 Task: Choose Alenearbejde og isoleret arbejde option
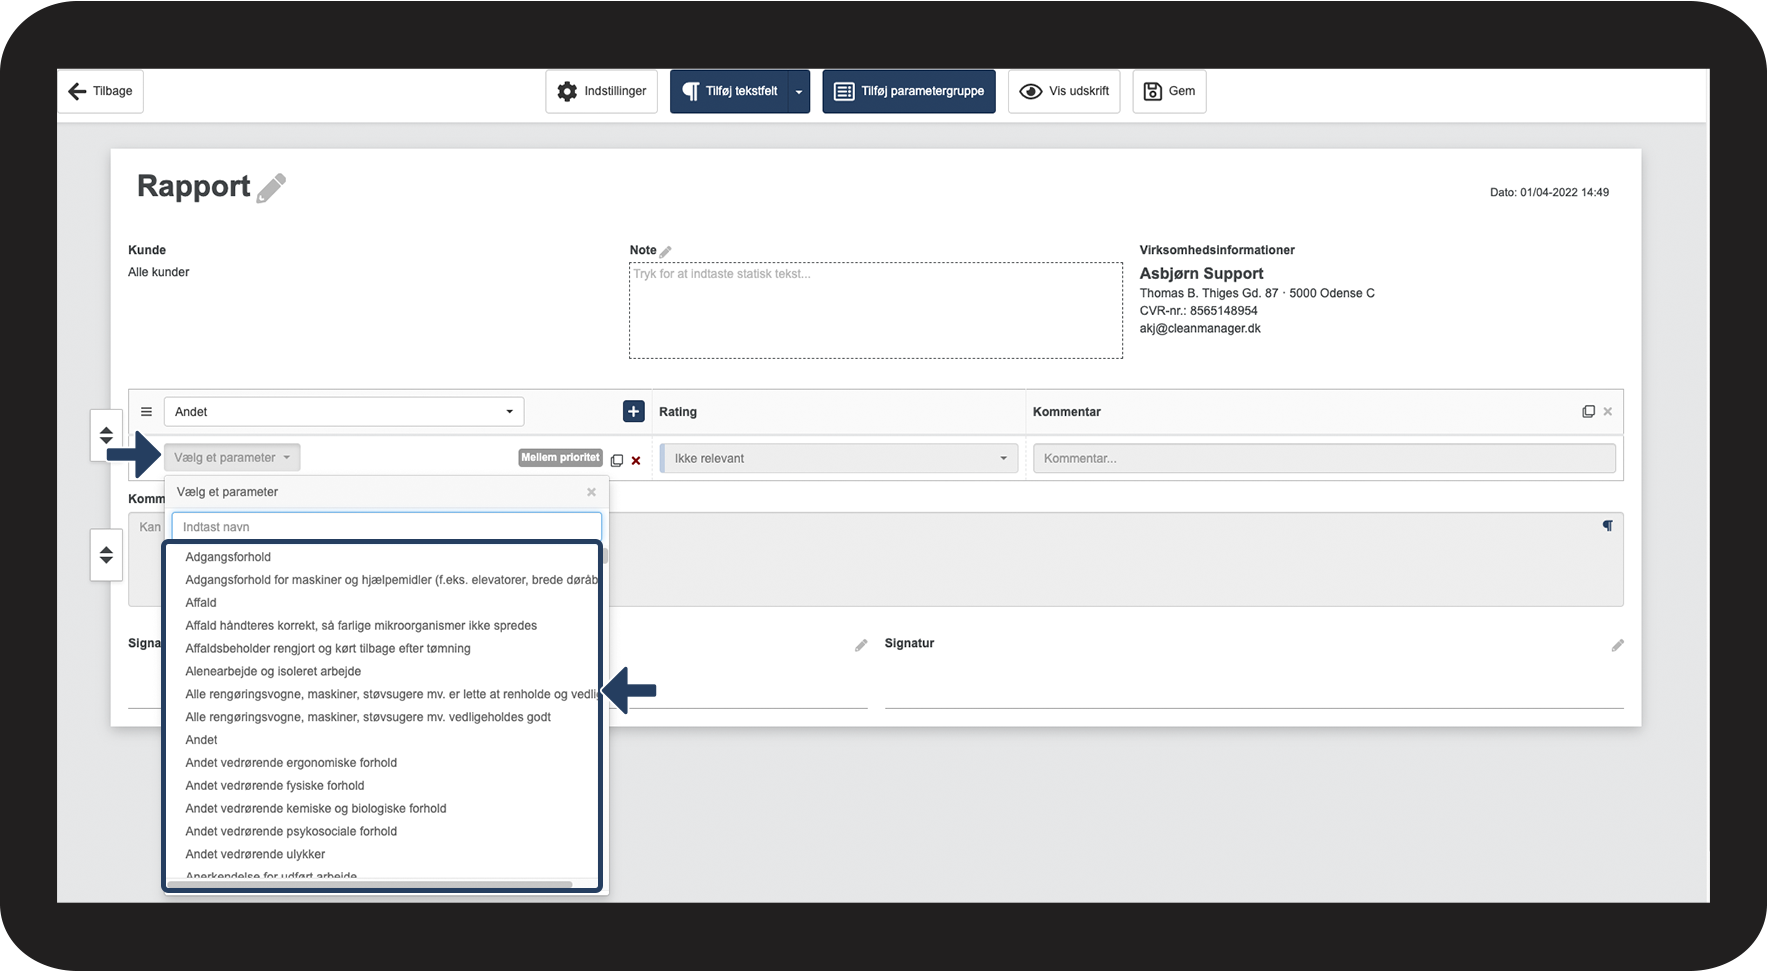[273, 671]
